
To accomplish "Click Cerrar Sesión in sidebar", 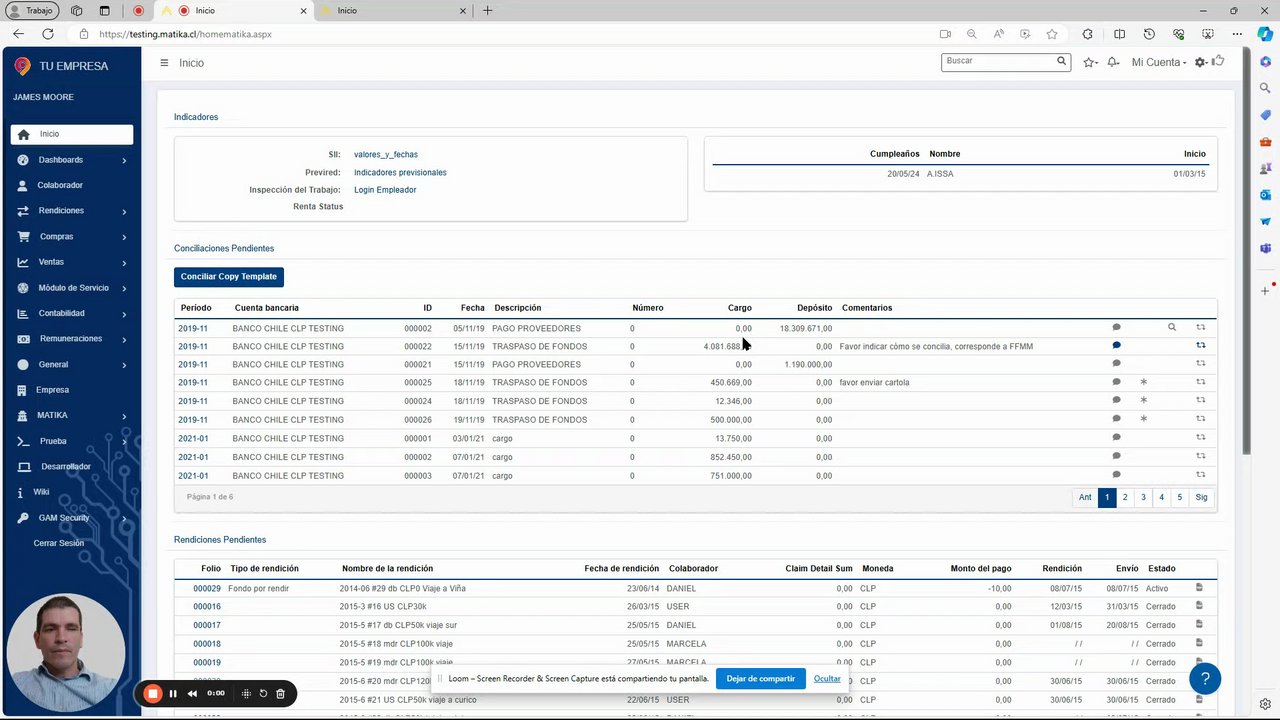I will tap(59, 543).
